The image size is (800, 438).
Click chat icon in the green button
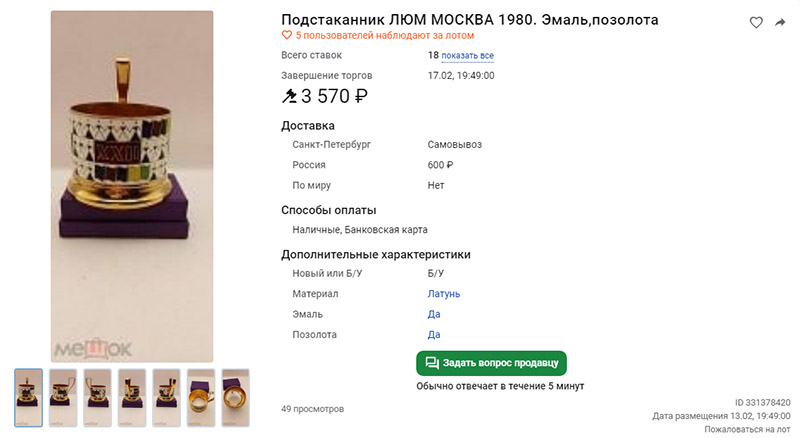pos(432,363)
